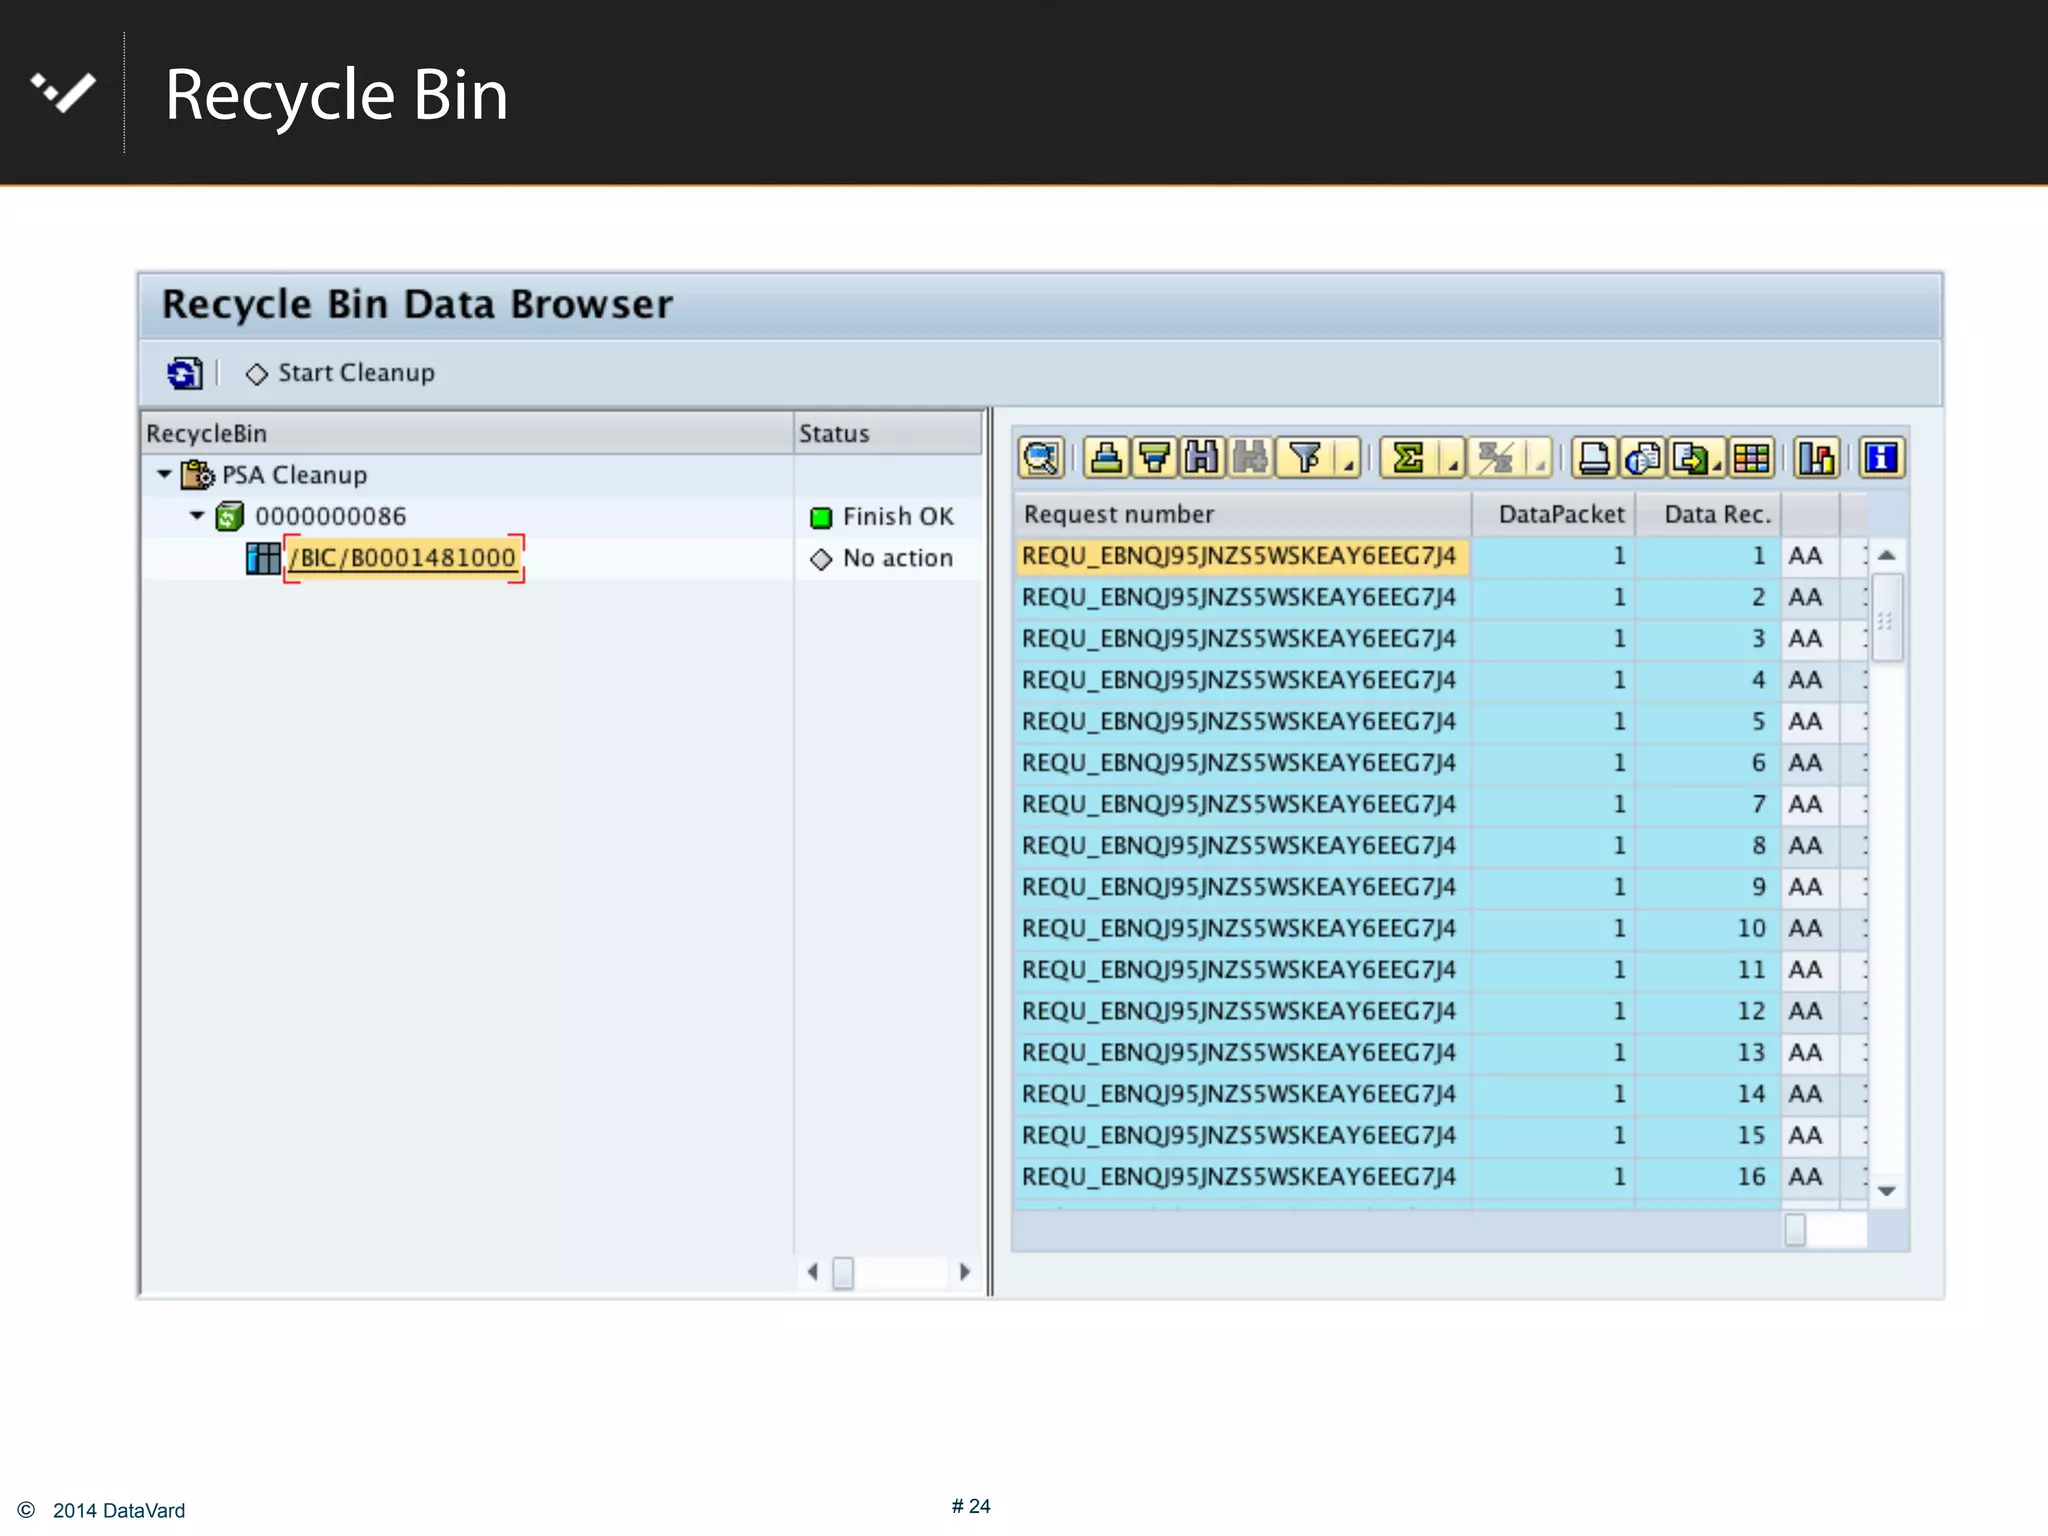Click the Sort Descending toolbar icon
The width and height of the screenshot is (2048, 1536).
pyautogui.click(x=1155, y=458)
